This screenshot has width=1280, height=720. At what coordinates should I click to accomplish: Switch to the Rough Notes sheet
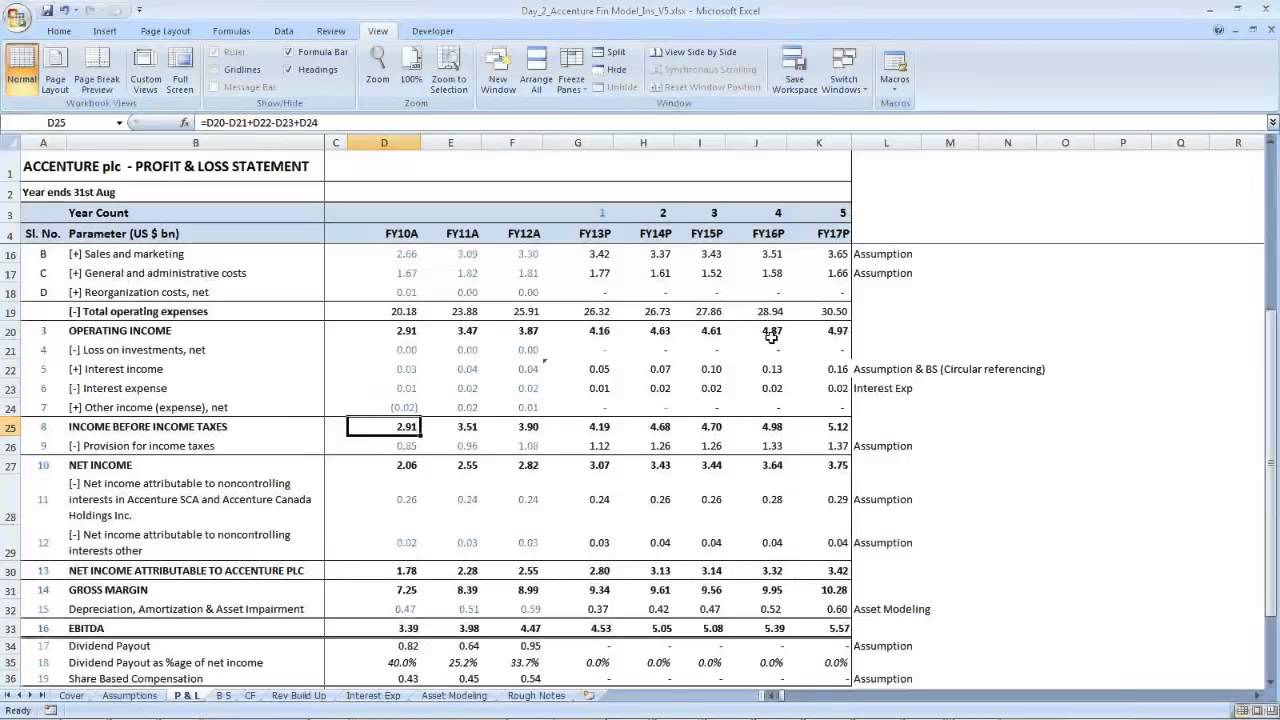tap(536, 695)
